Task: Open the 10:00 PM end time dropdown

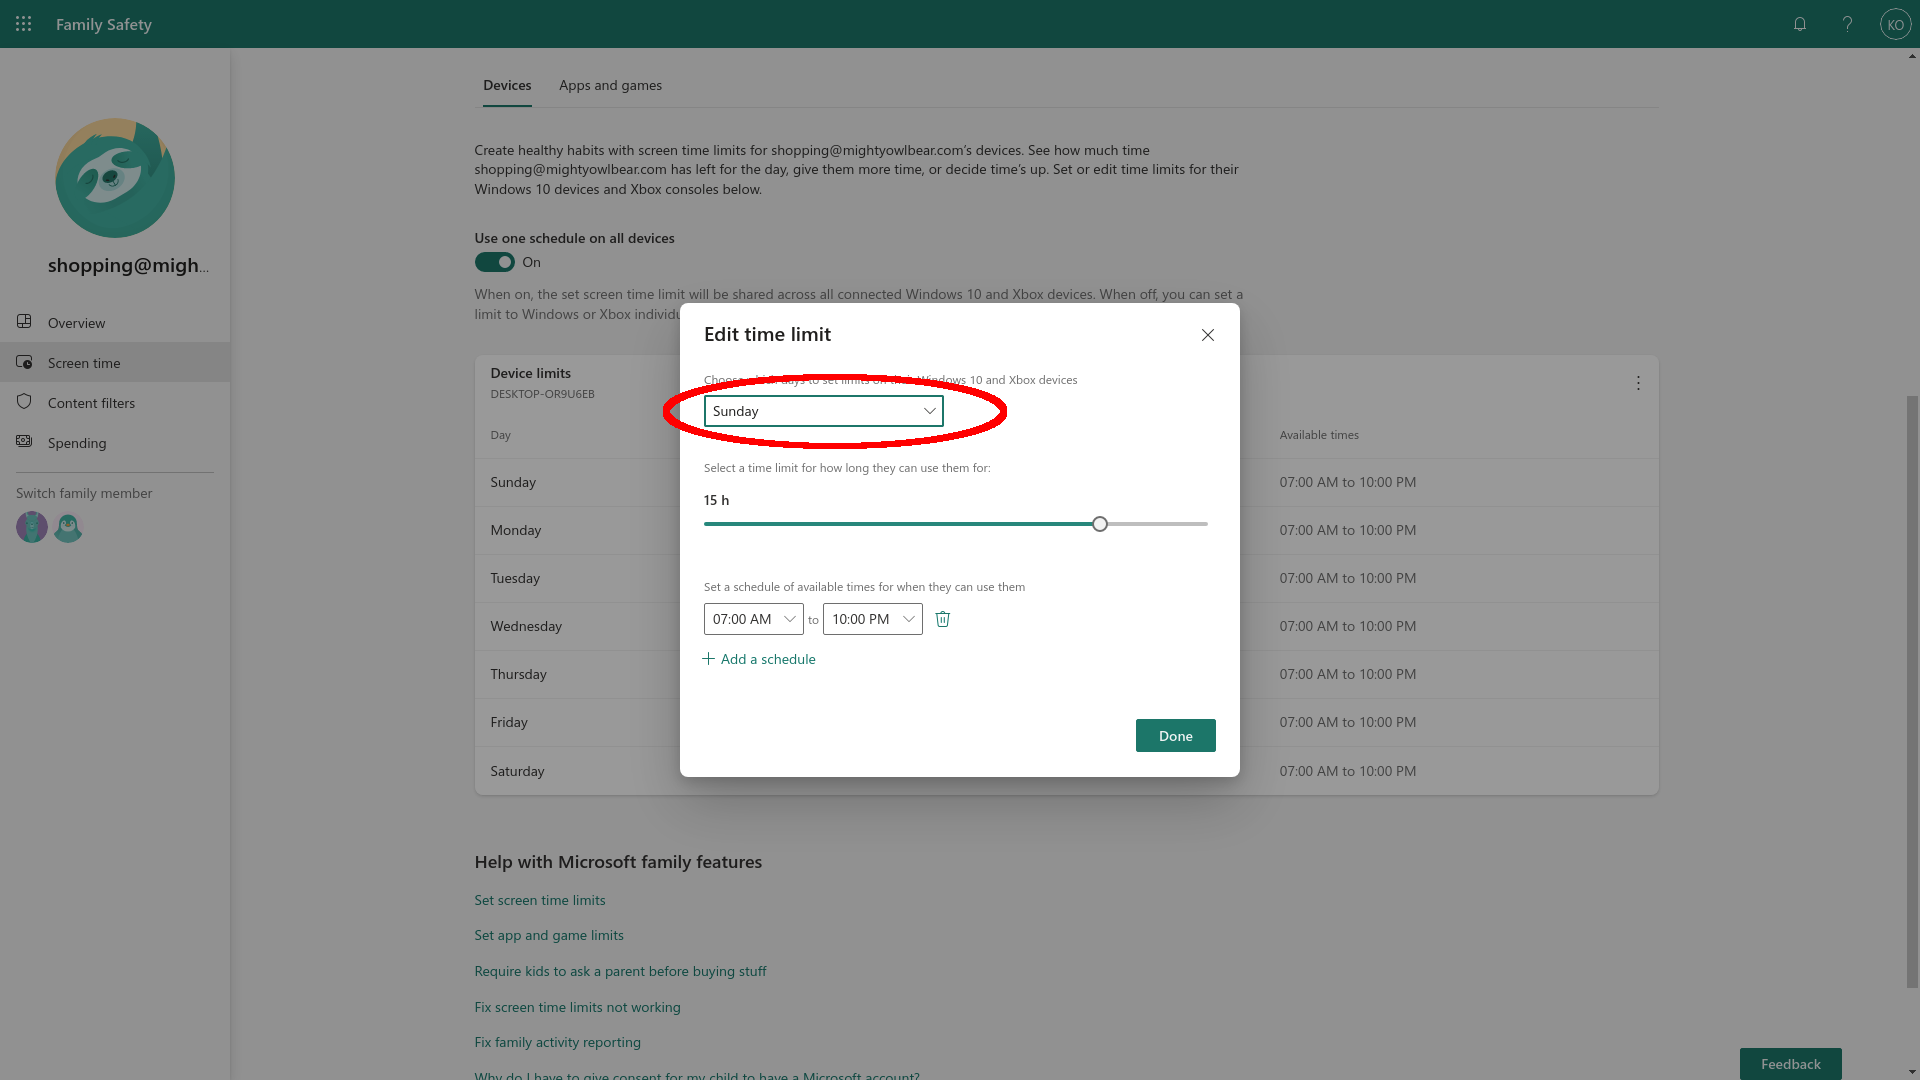Action: point(873,619)
